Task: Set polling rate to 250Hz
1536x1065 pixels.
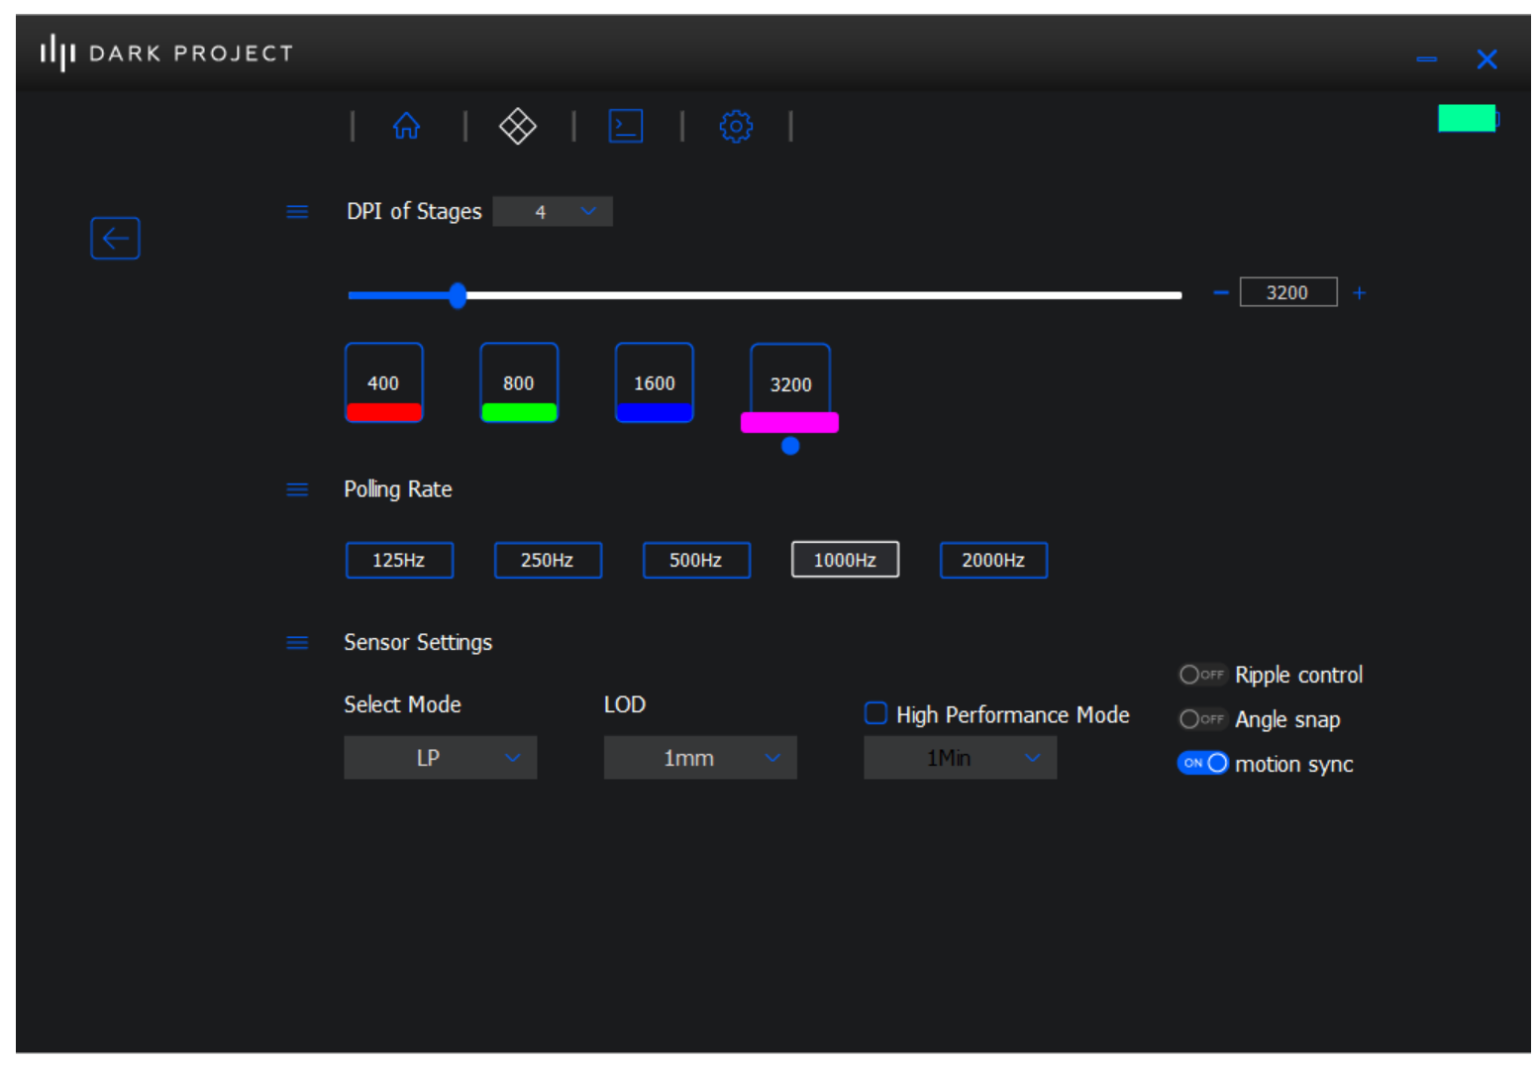Action: (x=548, y=560)
